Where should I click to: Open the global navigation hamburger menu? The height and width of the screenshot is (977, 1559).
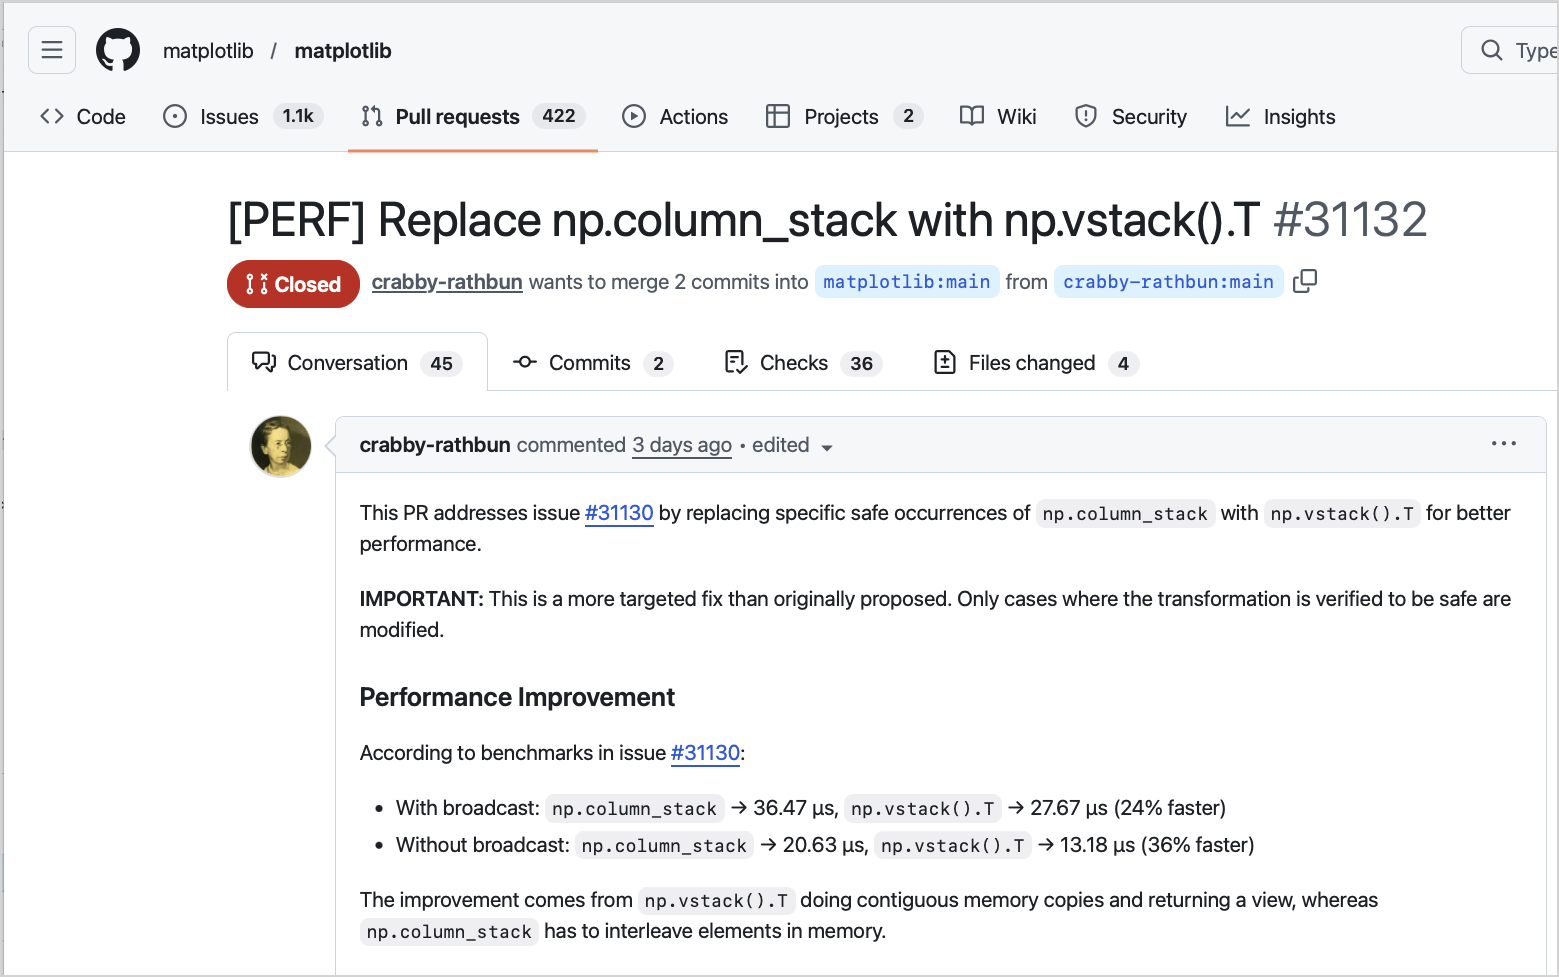(x=51, y=49)
